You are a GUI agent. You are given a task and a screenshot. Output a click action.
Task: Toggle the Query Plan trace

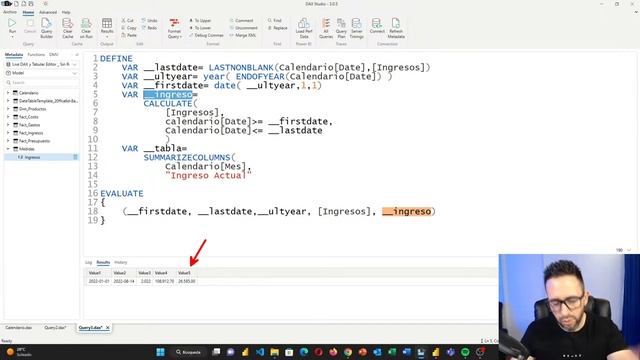[x=341, y=28]
